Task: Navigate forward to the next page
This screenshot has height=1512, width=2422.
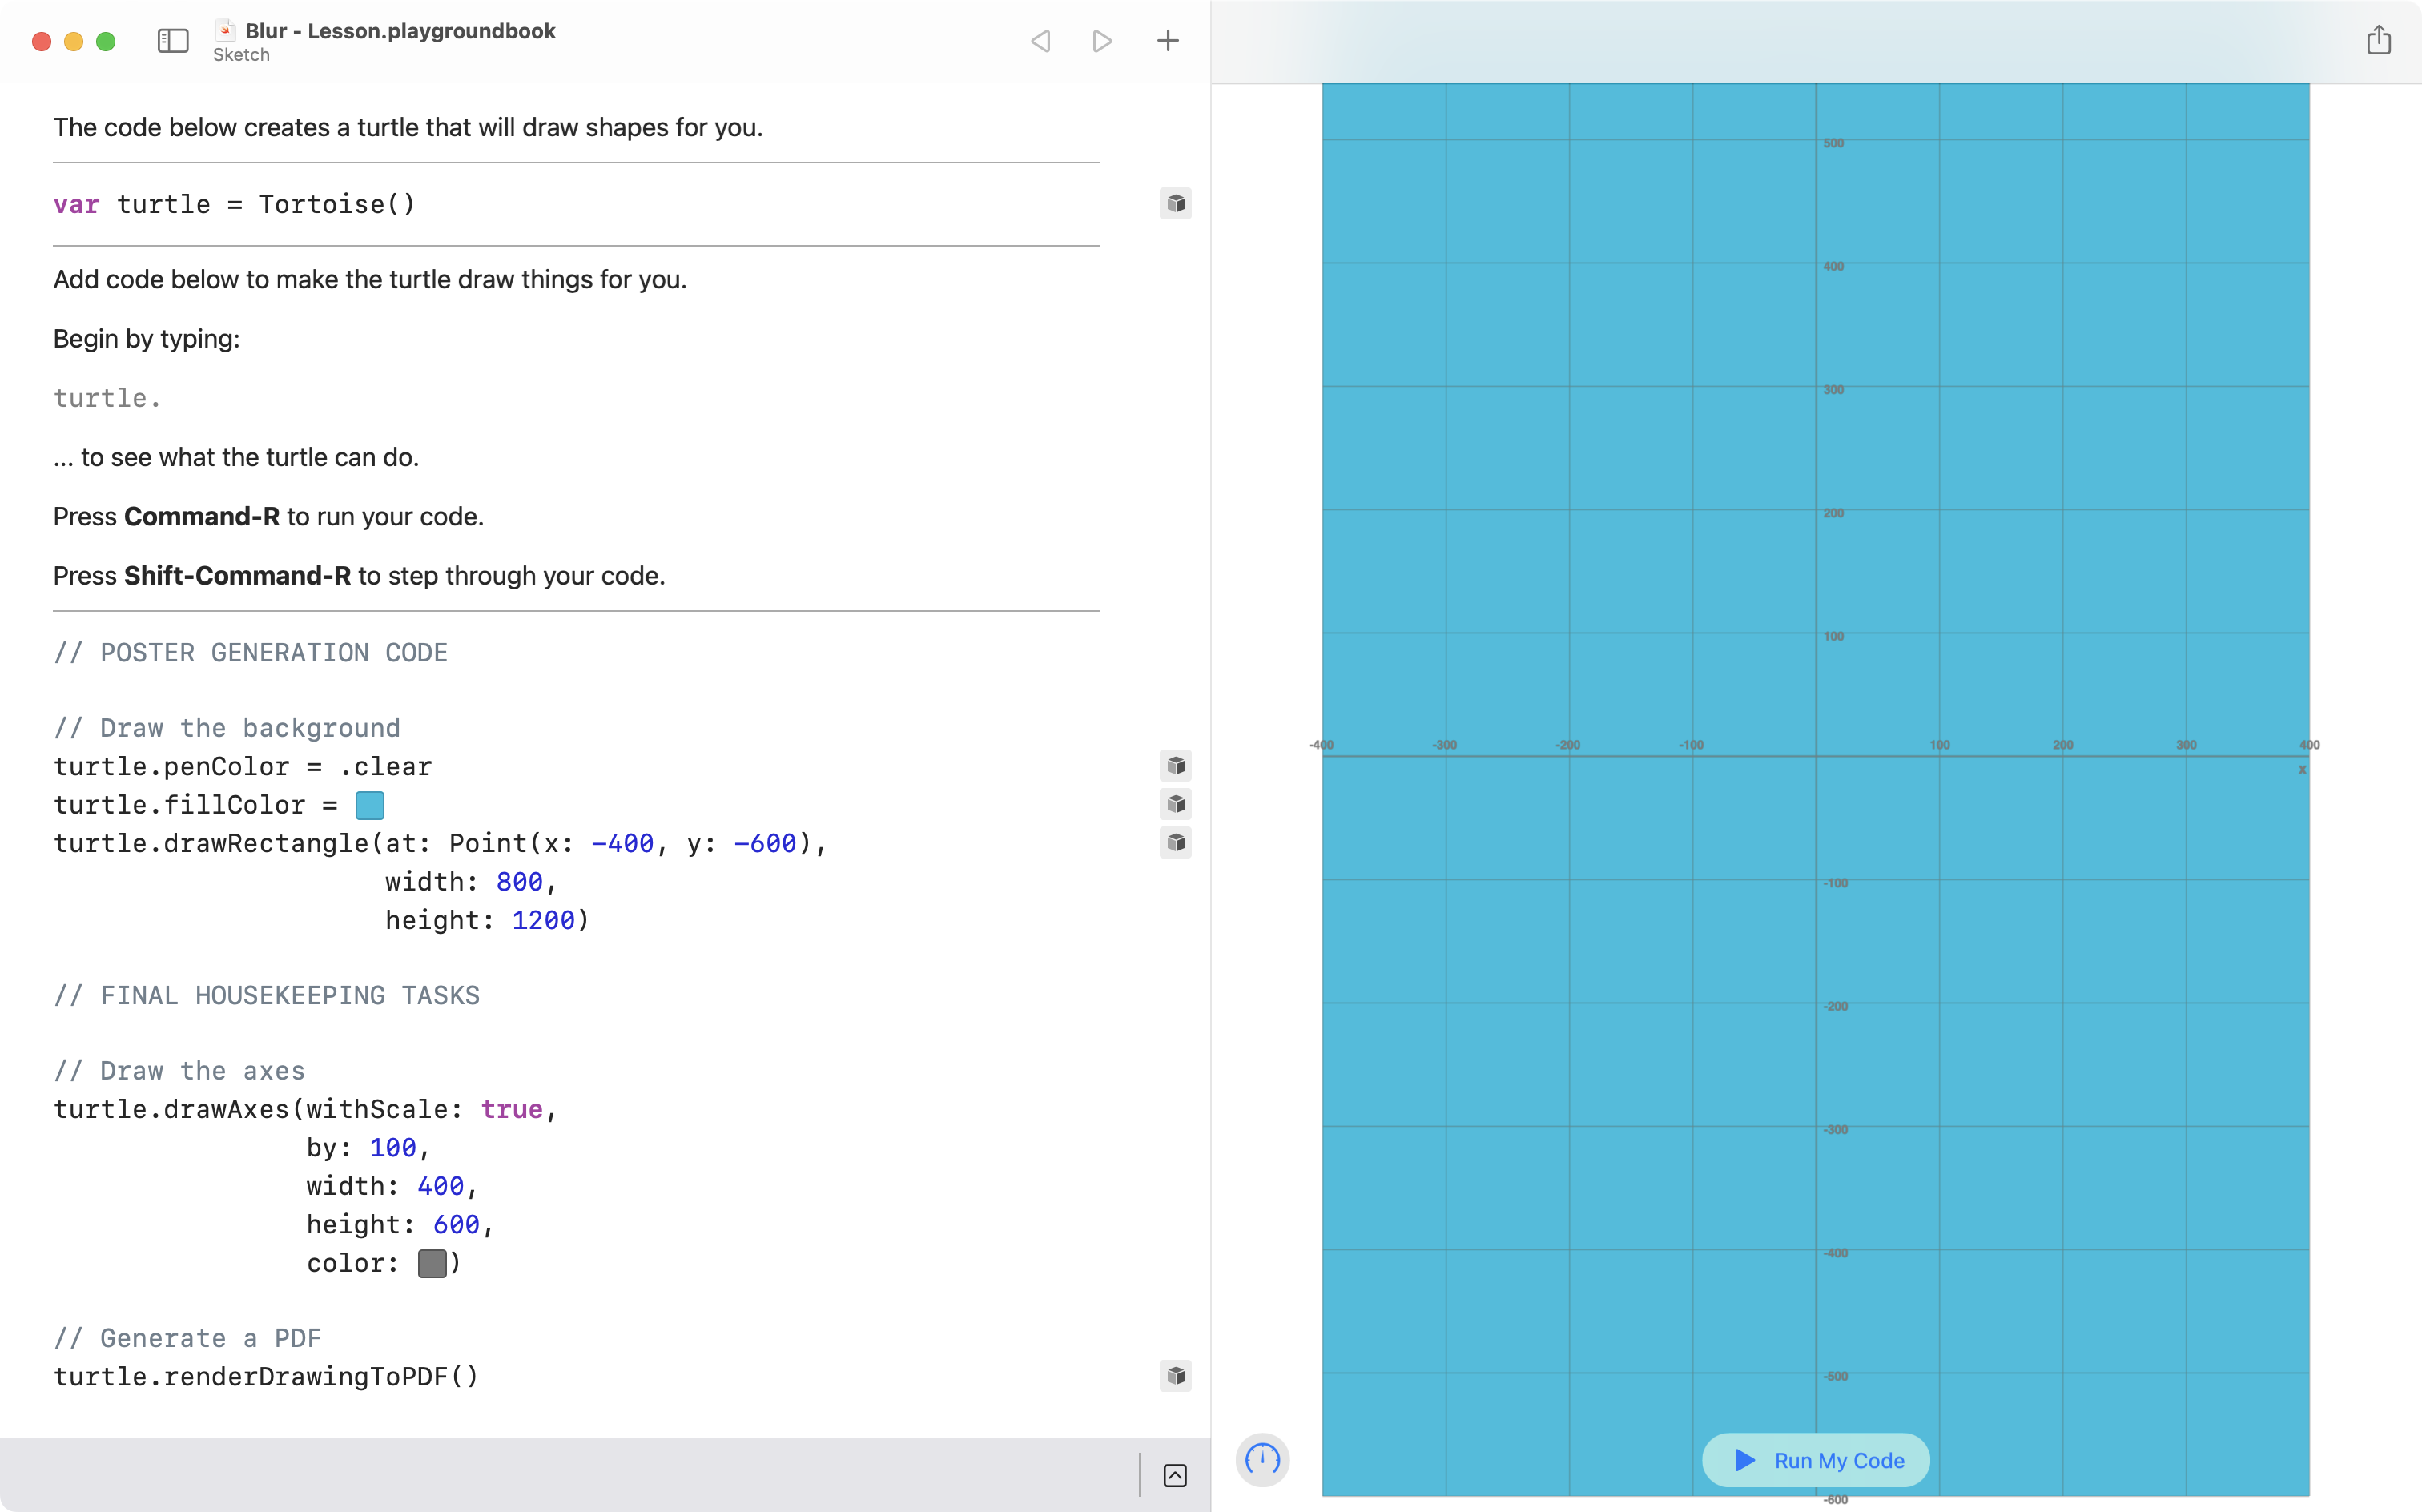Action: click(x=1101, y=41)
